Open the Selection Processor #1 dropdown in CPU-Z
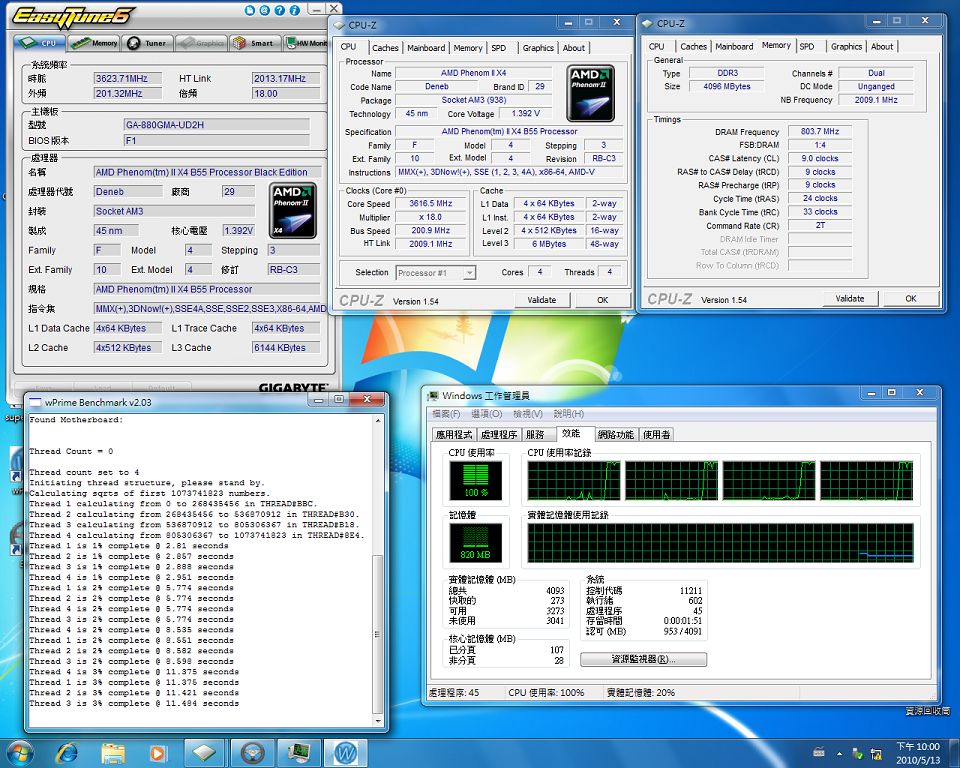The width and height of the screenshot is (960, 768). coord(436,273)
